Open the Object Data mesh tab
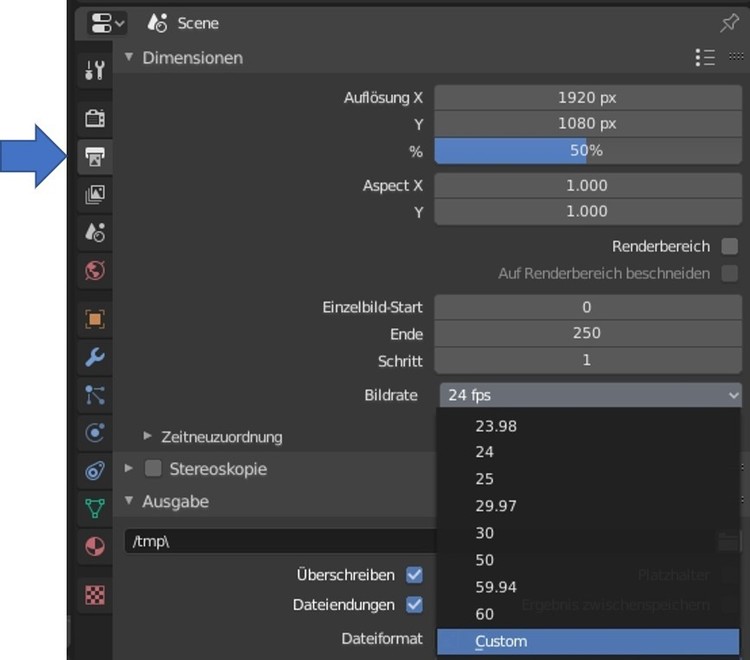This screenshot has height=660, width=750. click(95, 508)
